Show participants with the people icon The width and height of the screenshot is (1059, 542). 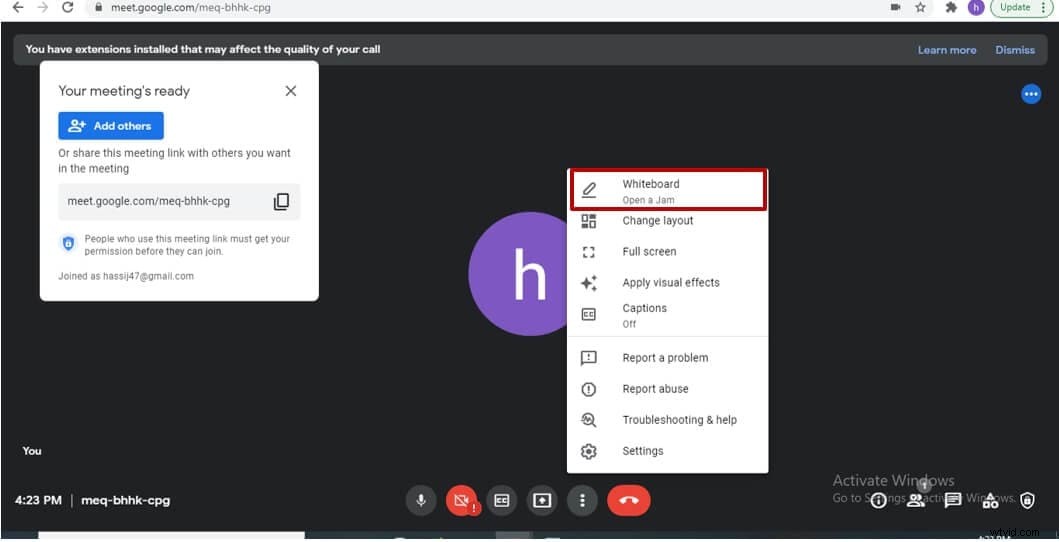point(916,501)
